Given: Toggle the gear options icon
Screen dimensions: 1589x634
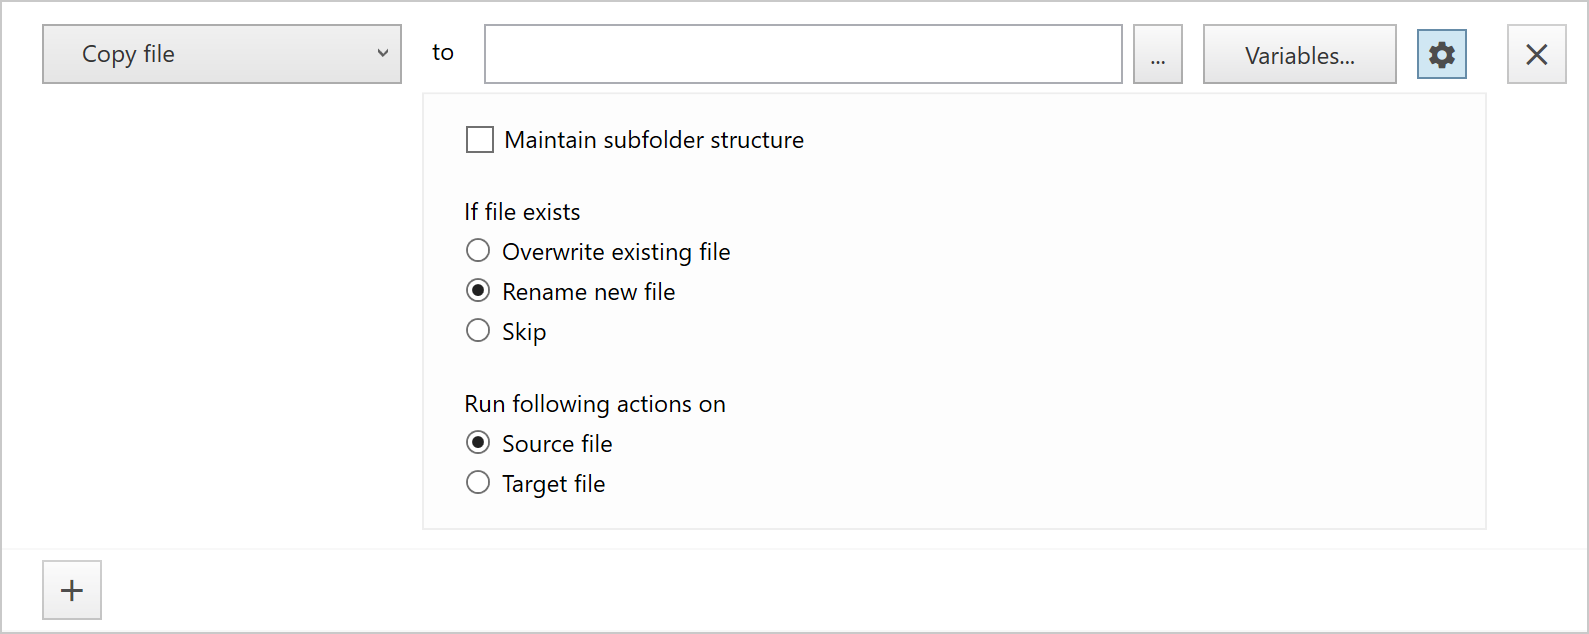Looking at the screenshot, I should [1441, 54].
